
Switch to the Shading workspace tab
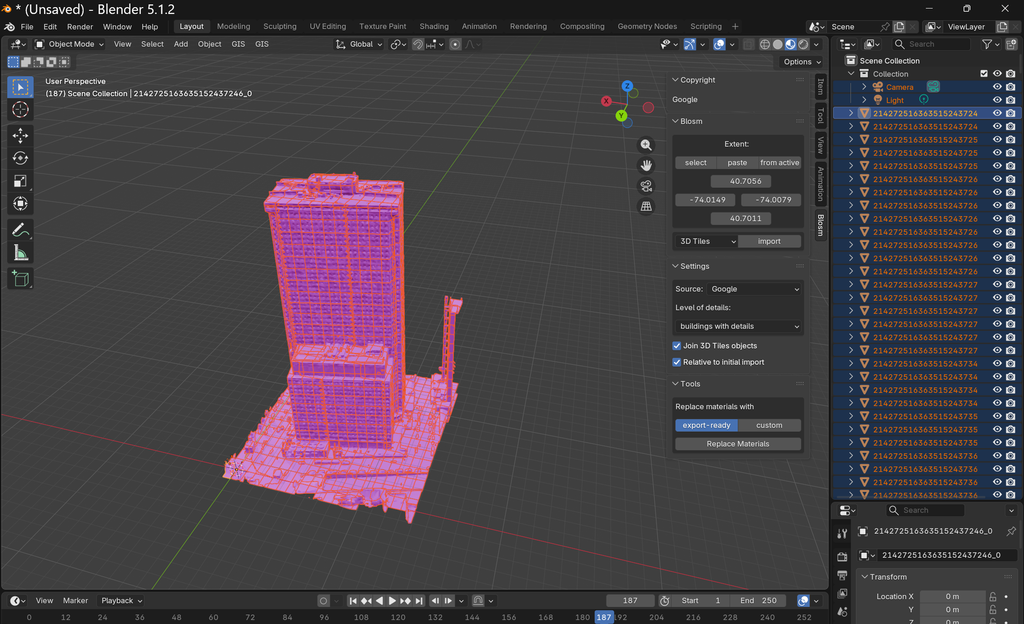pos(434,27)
